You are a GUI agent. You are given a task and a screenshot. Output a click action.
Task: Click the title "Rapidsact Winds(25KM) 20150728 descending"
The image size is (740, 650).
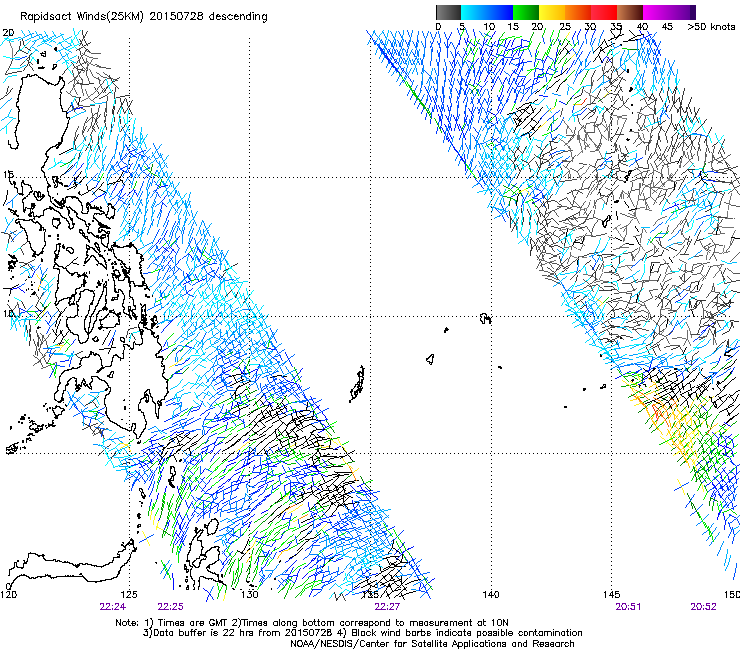coord(143,17)
